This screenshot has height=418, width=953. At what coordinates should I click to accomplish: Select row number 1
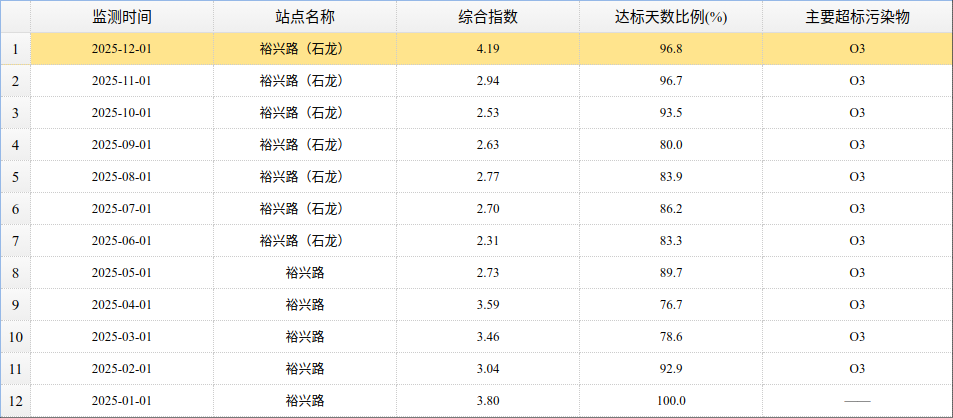click(15, 49)
